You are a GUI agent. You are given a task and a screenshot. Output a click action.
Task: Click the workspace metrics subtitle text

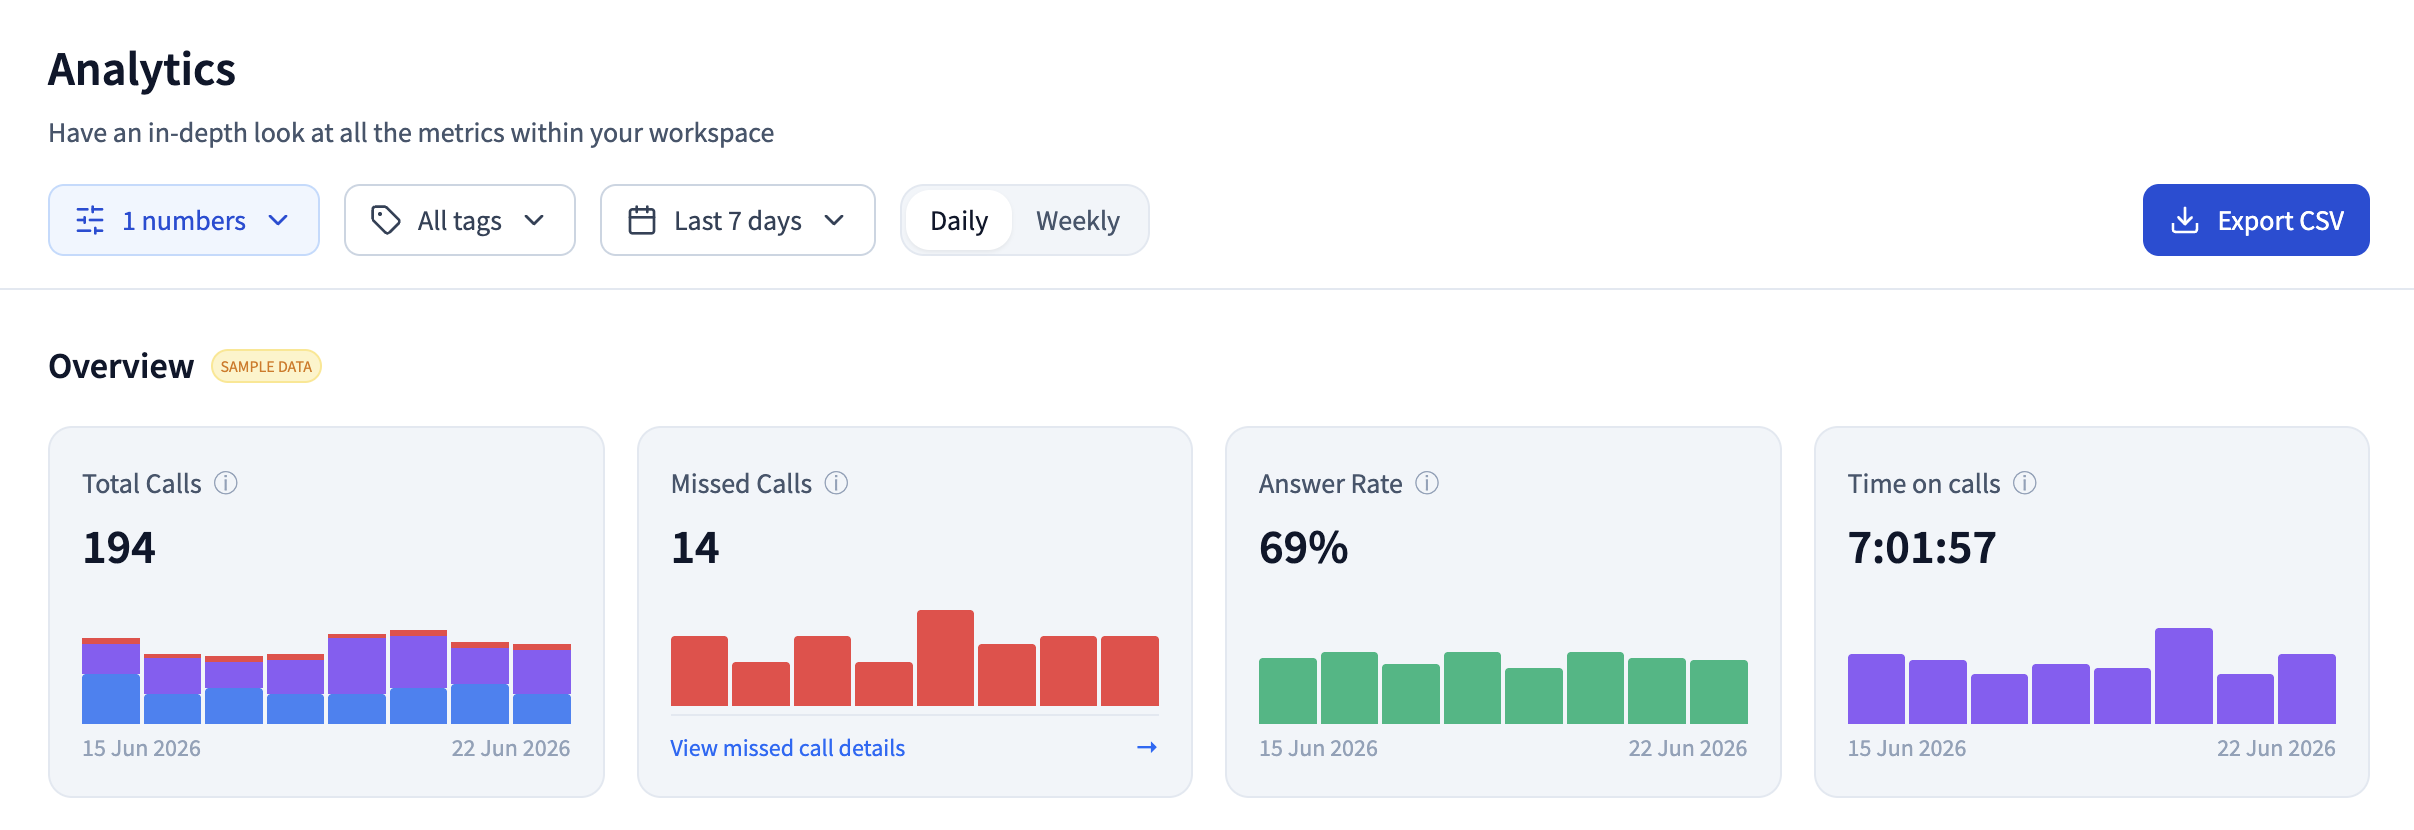pos(411,133)
